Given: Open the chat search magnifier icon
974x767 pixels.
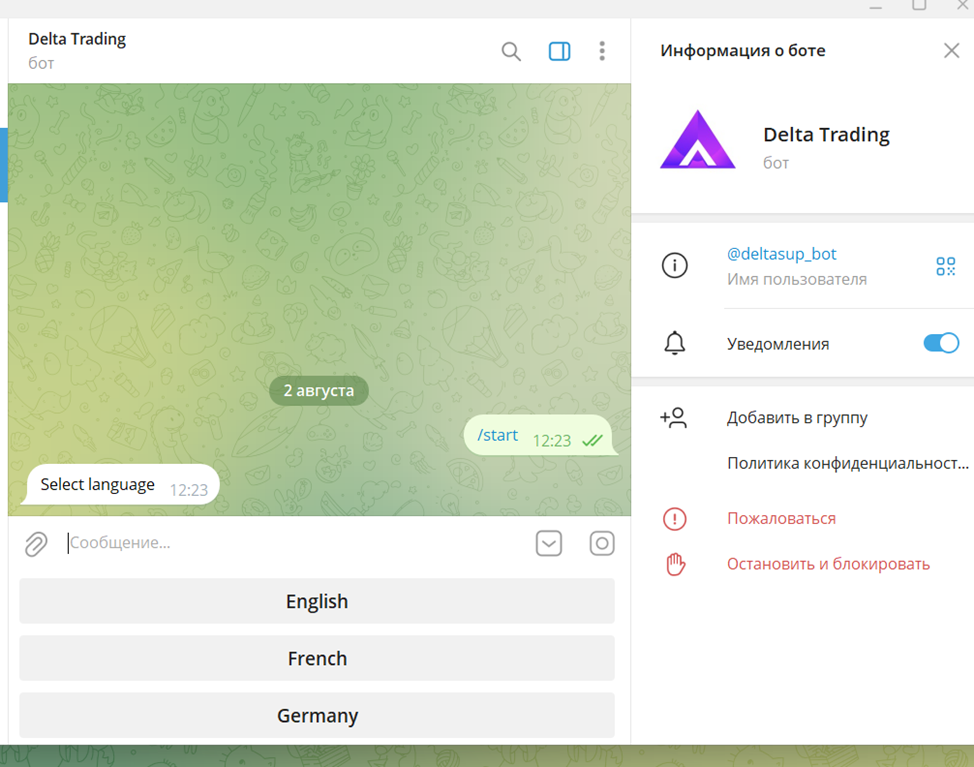Looking at the screenshot, I should click(511, 51).
